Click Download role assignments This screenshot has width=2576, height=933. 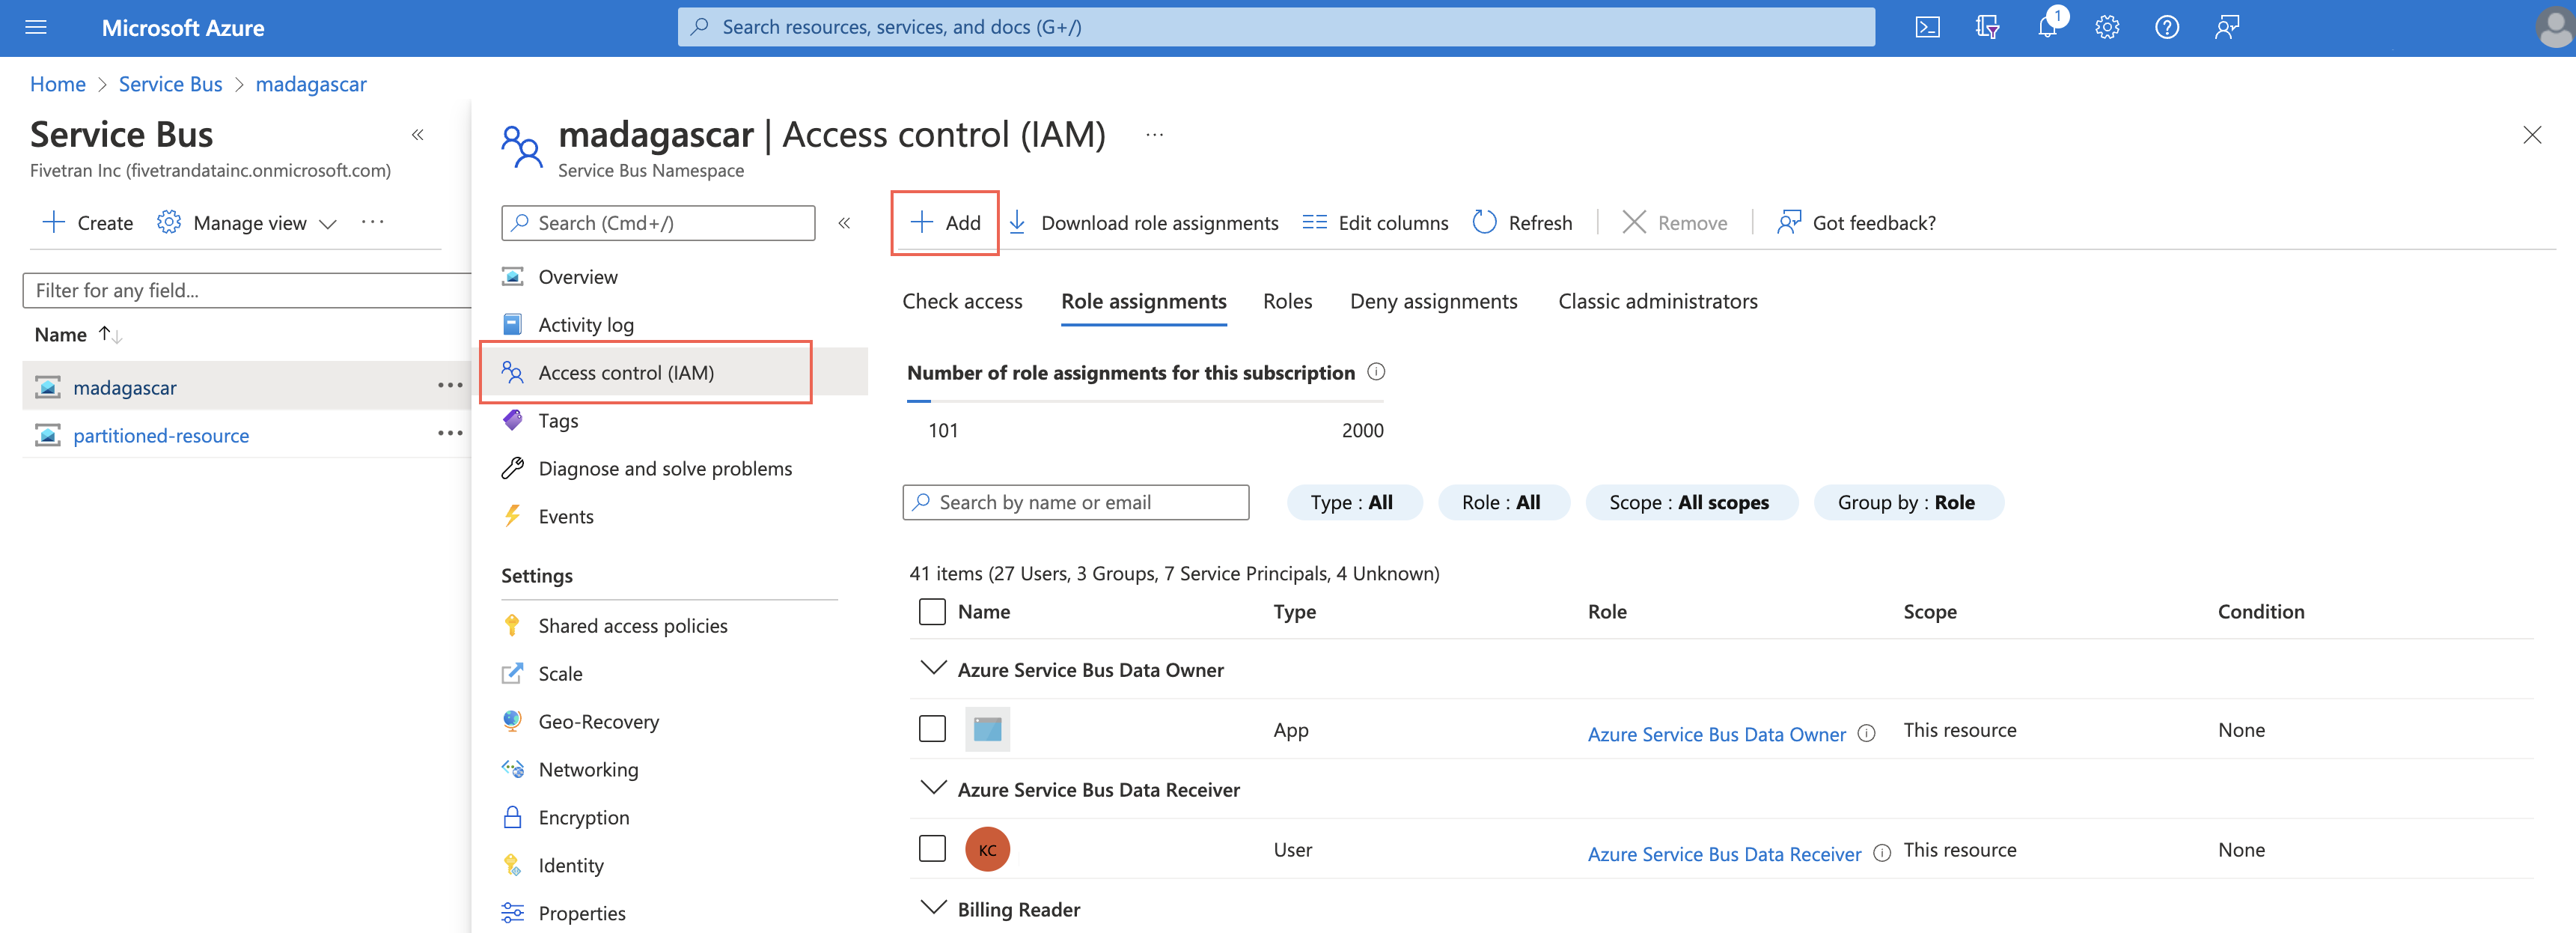(x=1143, y=223)
